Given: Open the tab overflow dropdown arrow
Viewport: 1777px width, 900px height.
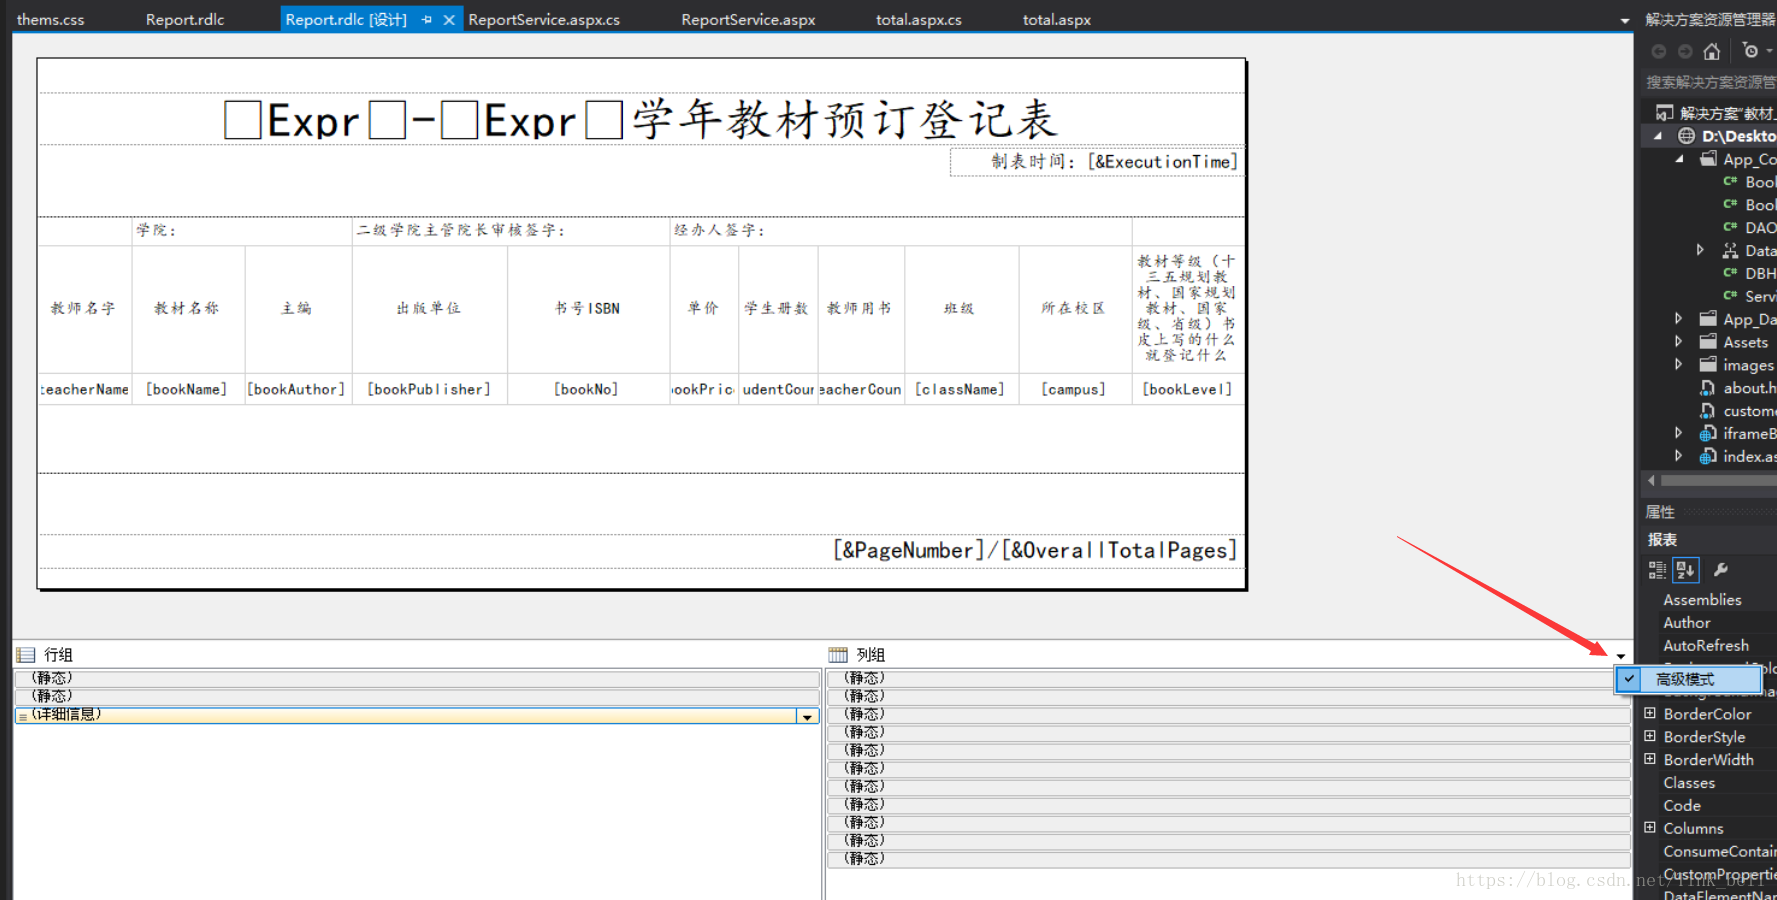Looking at the screenshot, I should [x=1624, y=21].
